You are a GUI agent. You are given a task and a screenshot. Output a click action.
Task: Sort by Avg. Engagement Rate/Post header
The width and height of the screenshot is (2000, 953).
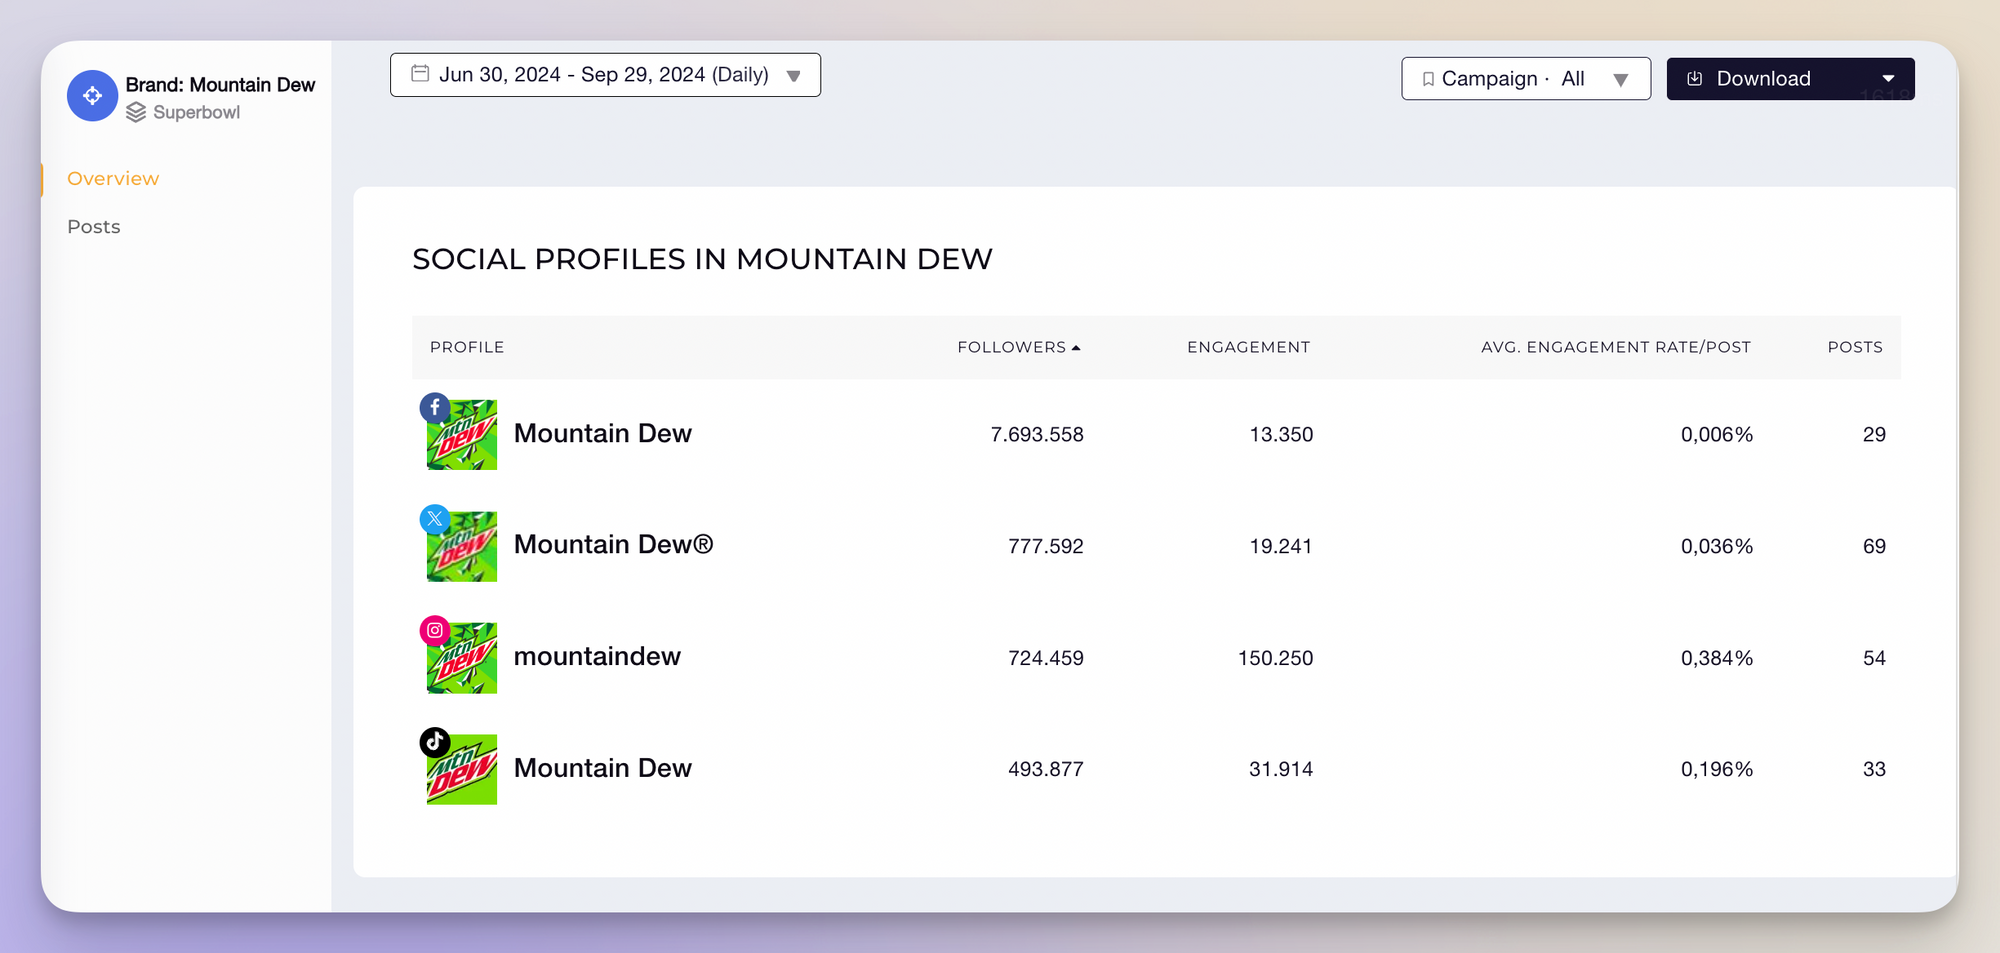1616,347
